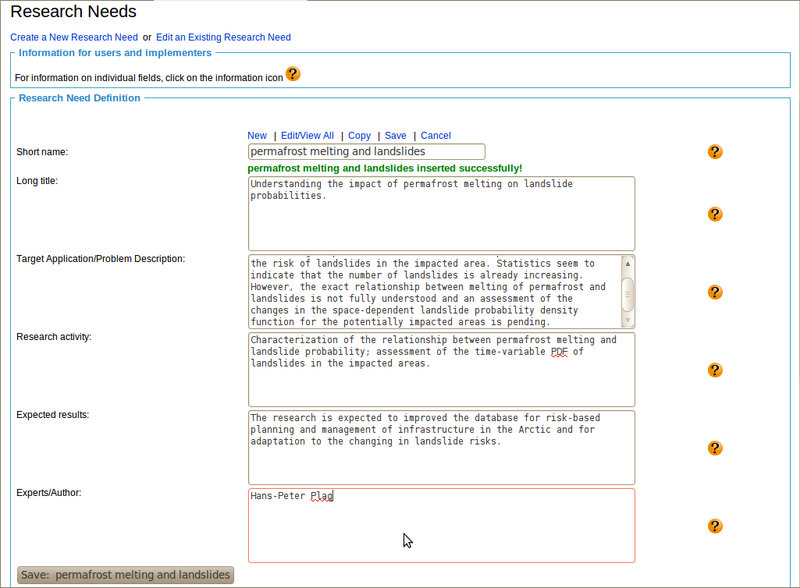Image resolution: width=800 pixels, height=588 pixels.
Task: Open the Create a New Research Need link
Action: pos(74,37)
